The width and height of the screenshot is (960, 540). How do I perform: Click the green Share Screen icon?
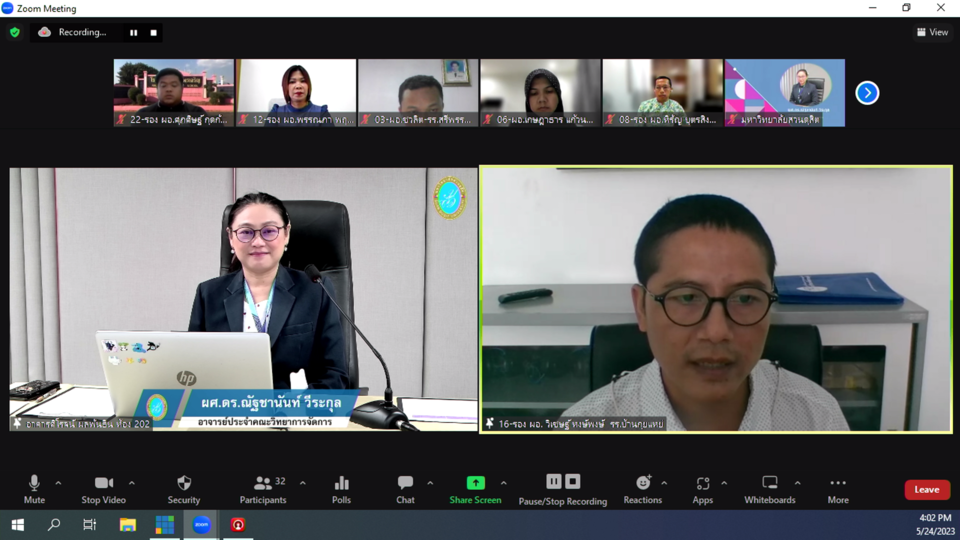(x=475, y=483)
